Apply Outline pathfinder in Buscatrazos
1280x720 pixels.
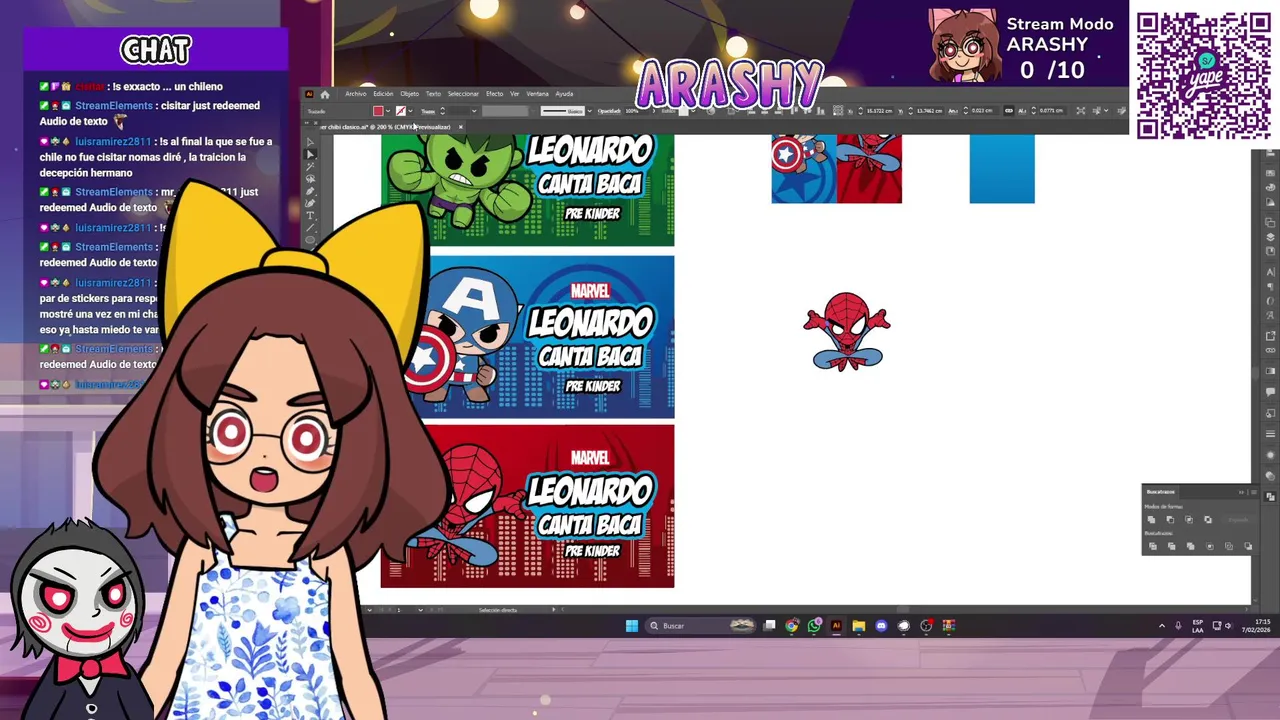click(1229, 546)
